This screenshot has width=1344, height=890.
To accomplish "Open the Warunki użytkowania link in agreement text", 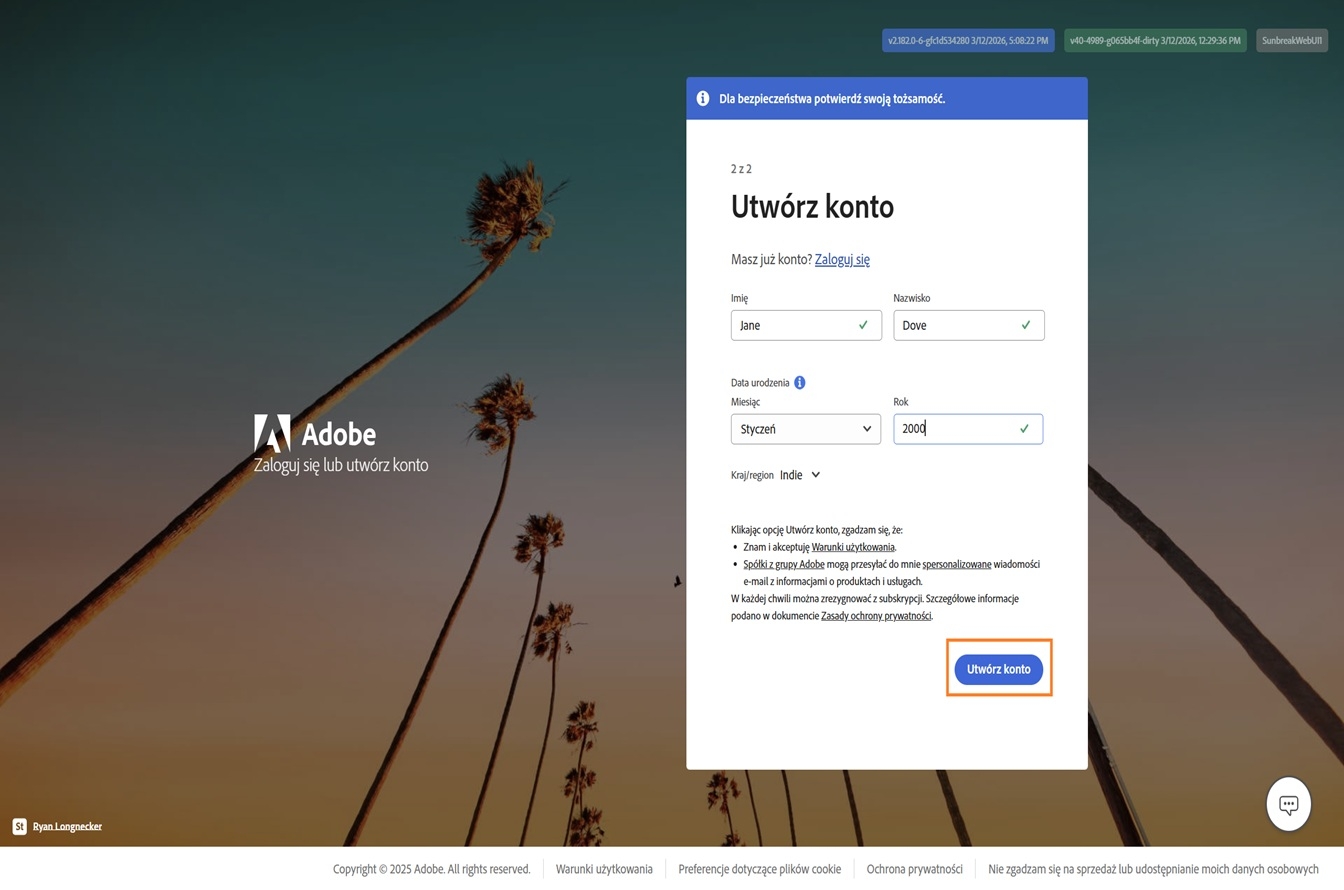I will coord(851,547).
